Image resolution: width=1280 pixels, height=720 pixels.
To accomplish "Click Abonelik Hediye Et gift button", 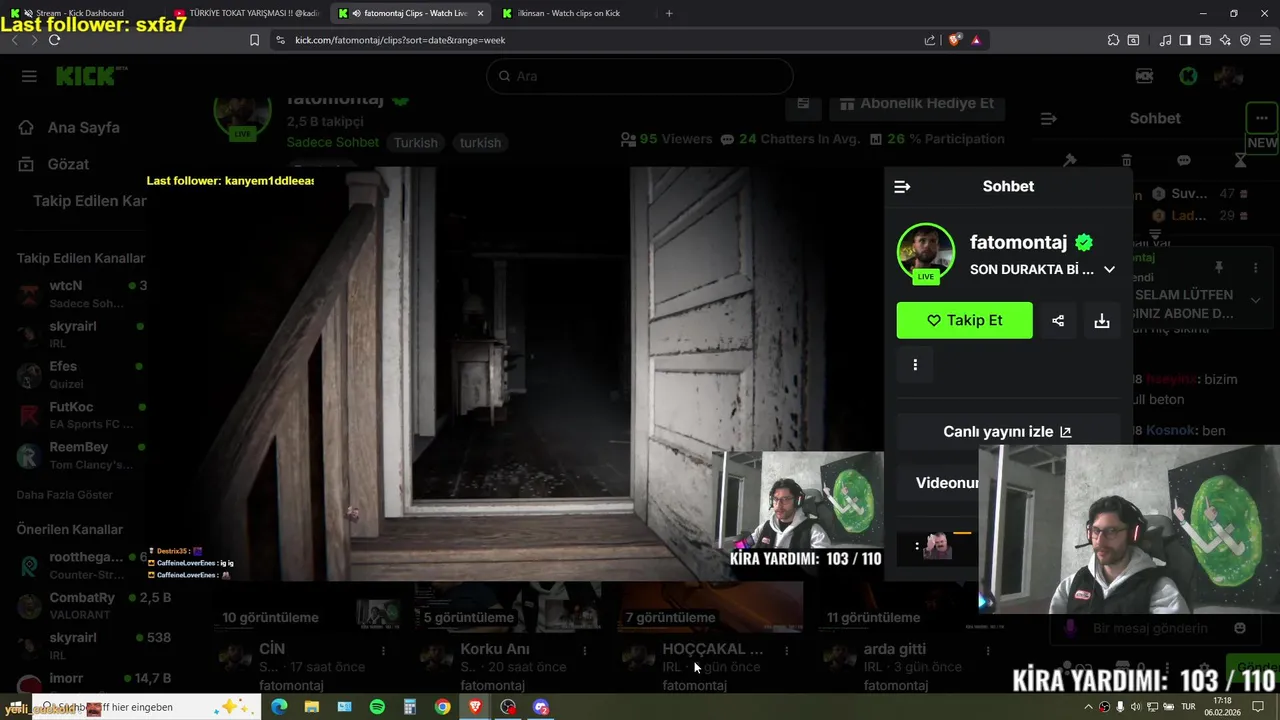I will [917, 104].
